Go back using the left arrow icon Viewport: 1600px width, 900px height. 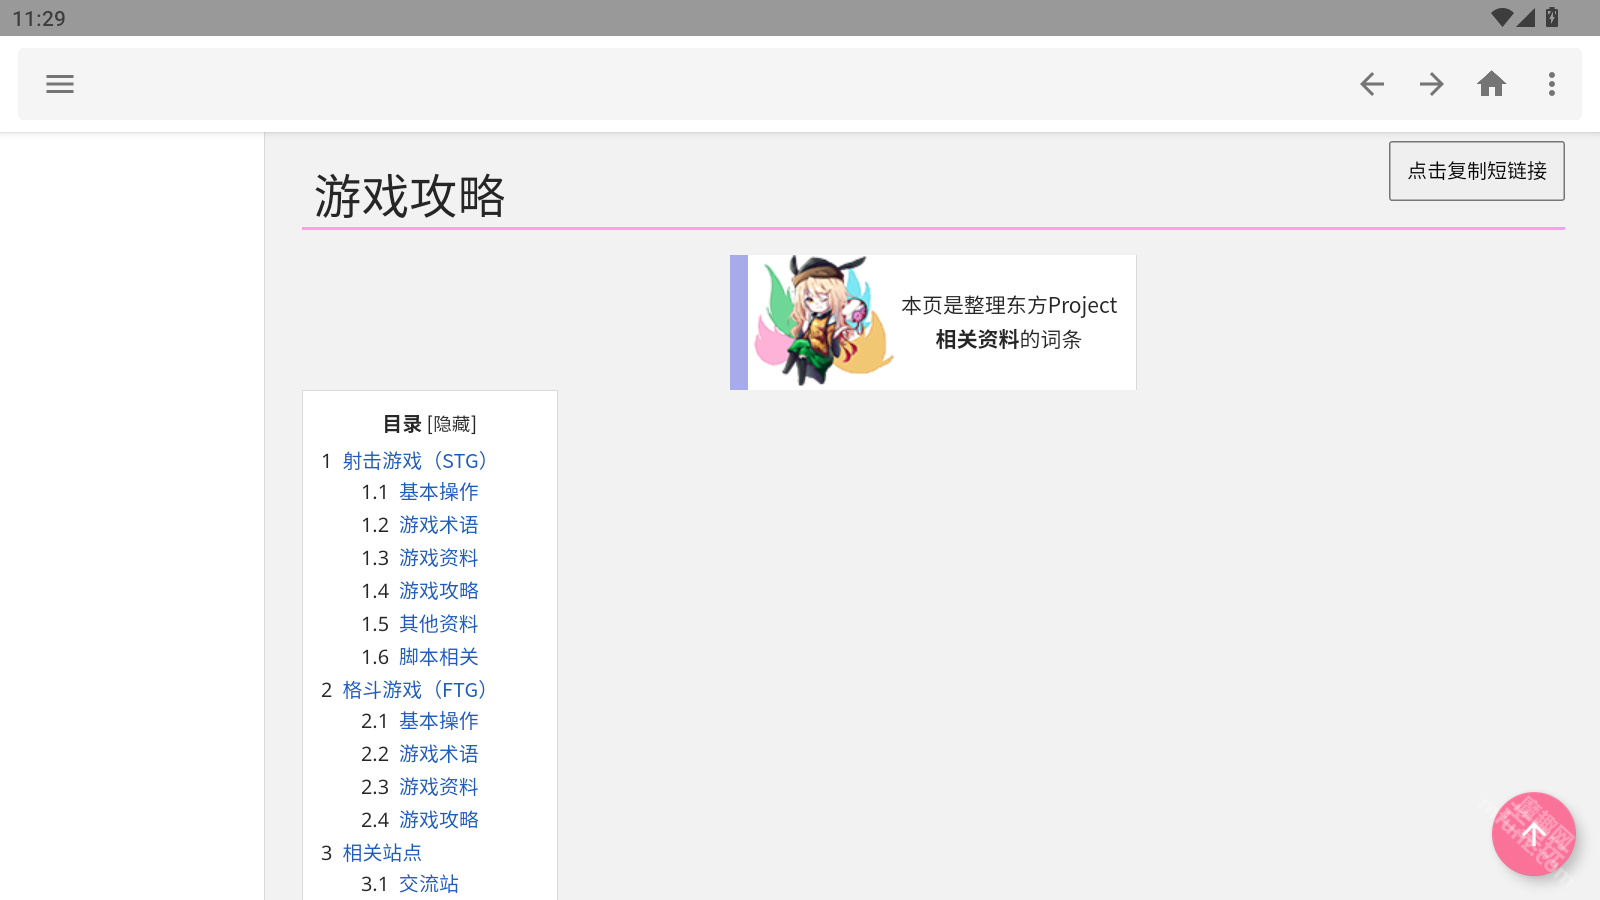point(1372,84)
